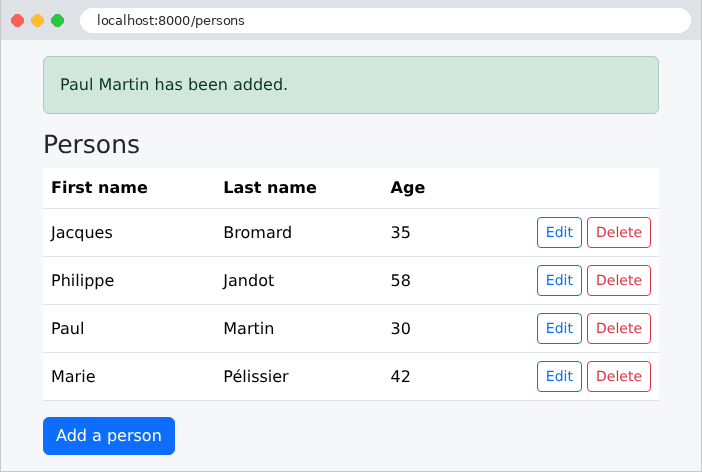Viewport: 702px width, 472px height.
Task: Click the green success alert message
Action: [351, 85]
